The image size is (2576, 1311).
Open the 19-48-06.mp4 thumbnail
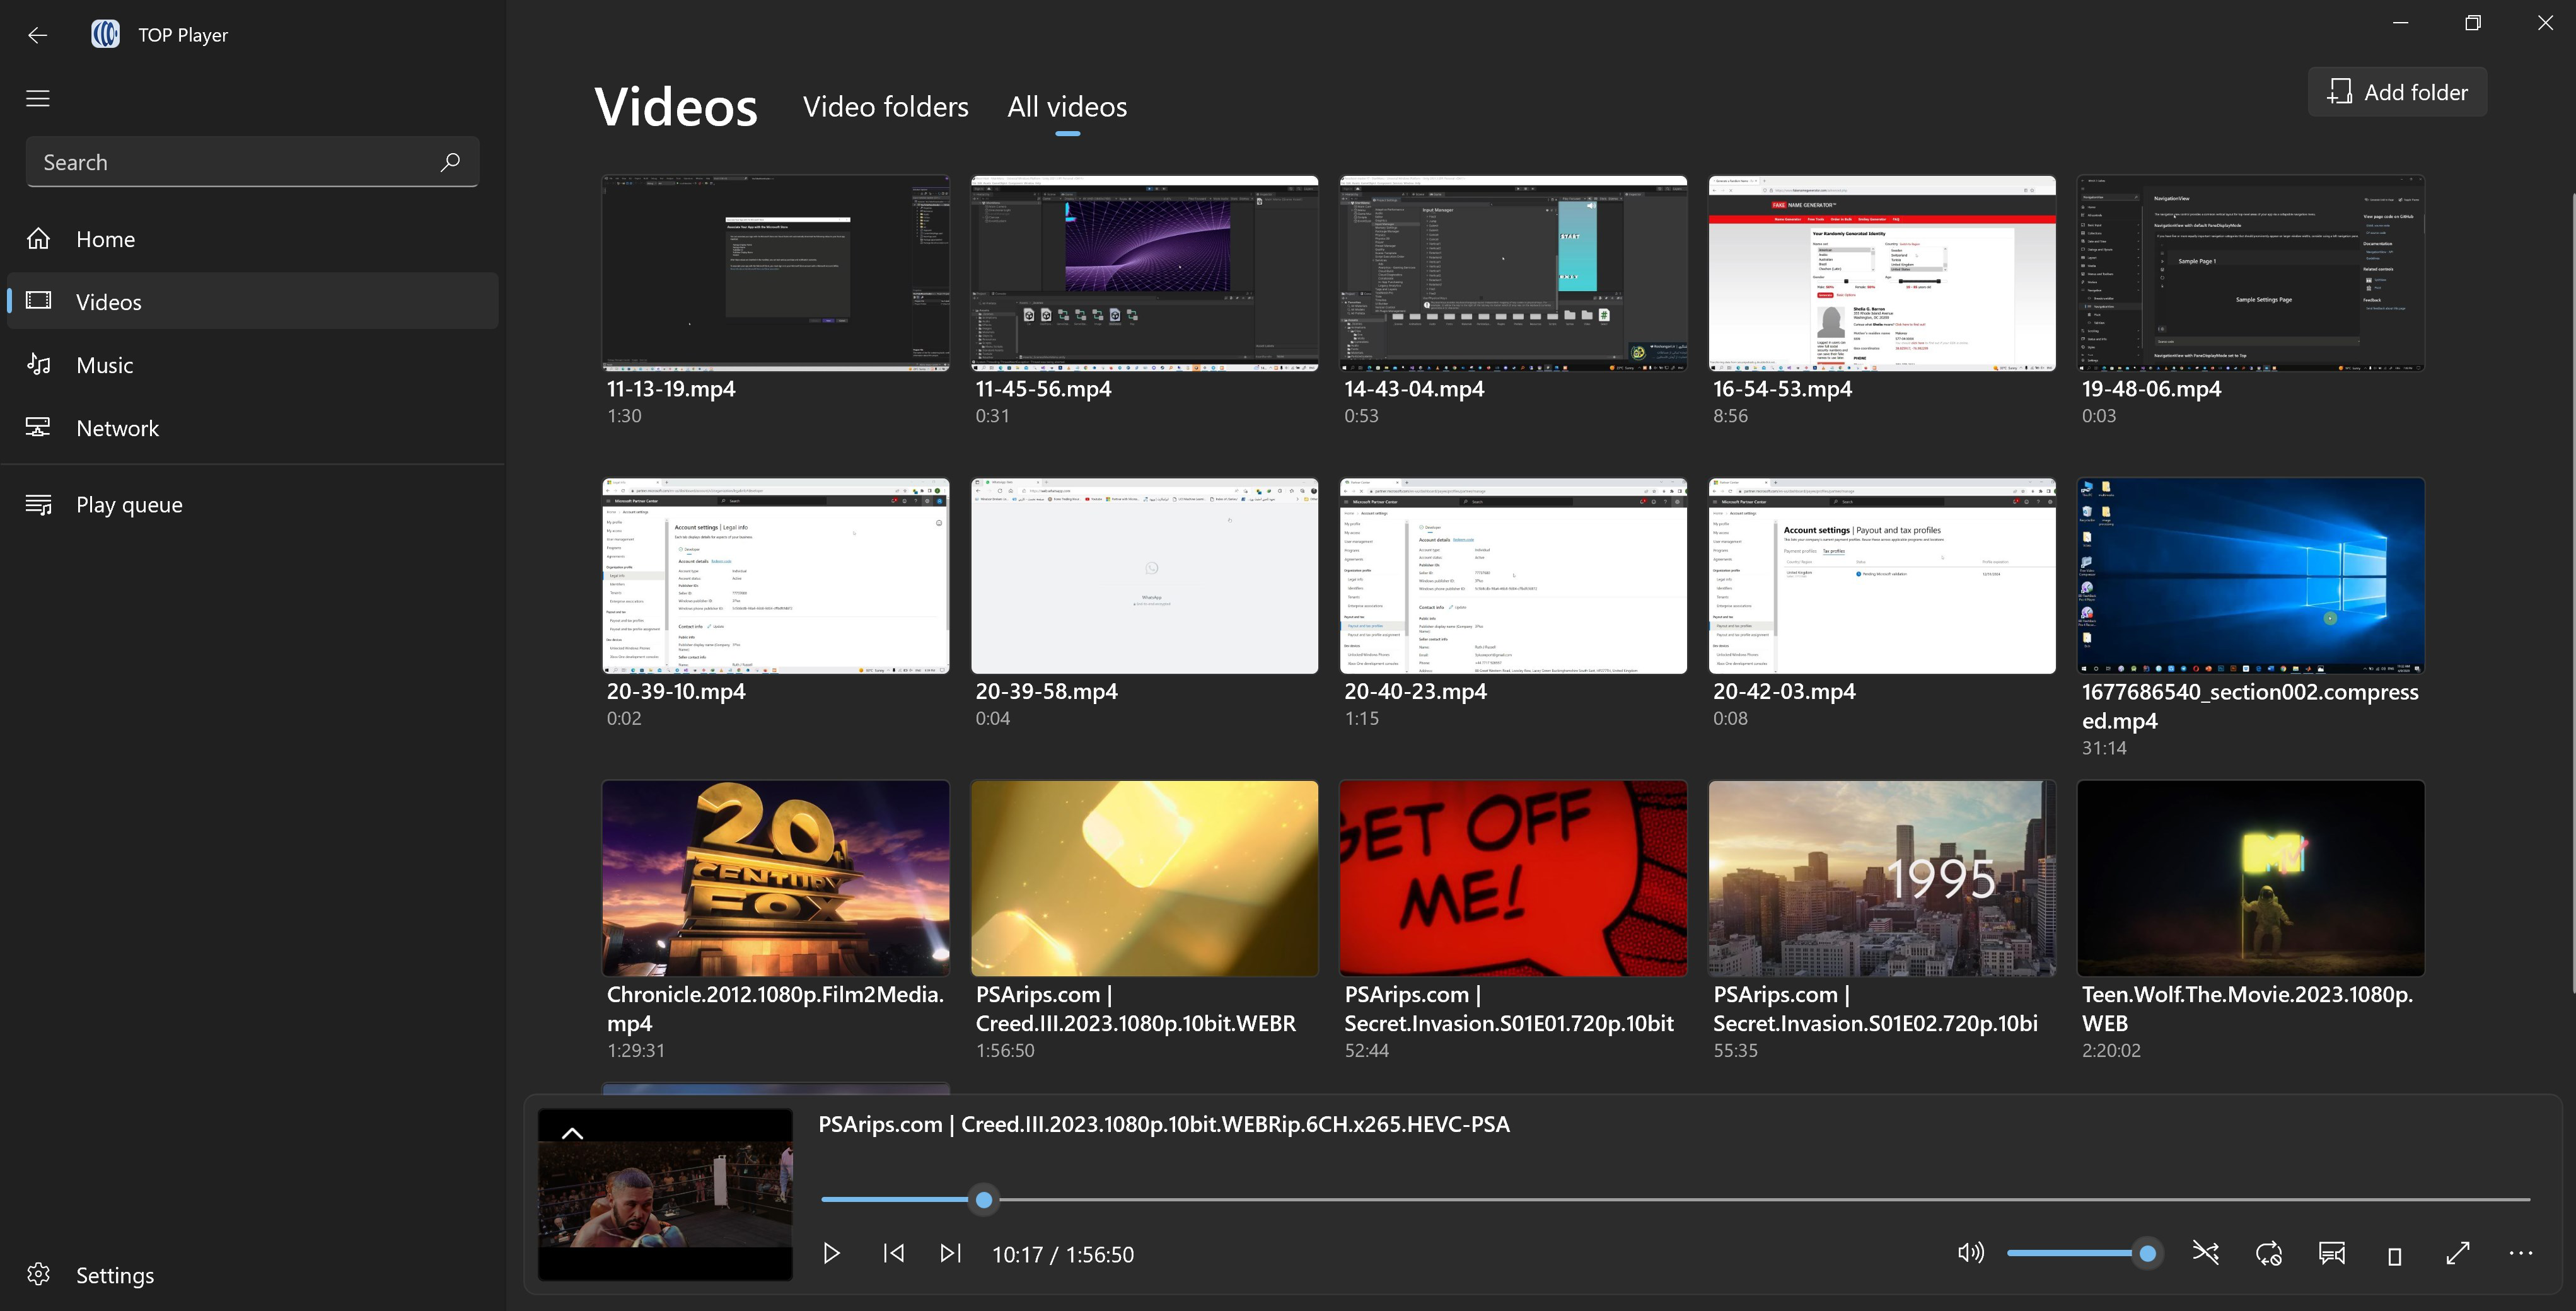point(2251,273)
